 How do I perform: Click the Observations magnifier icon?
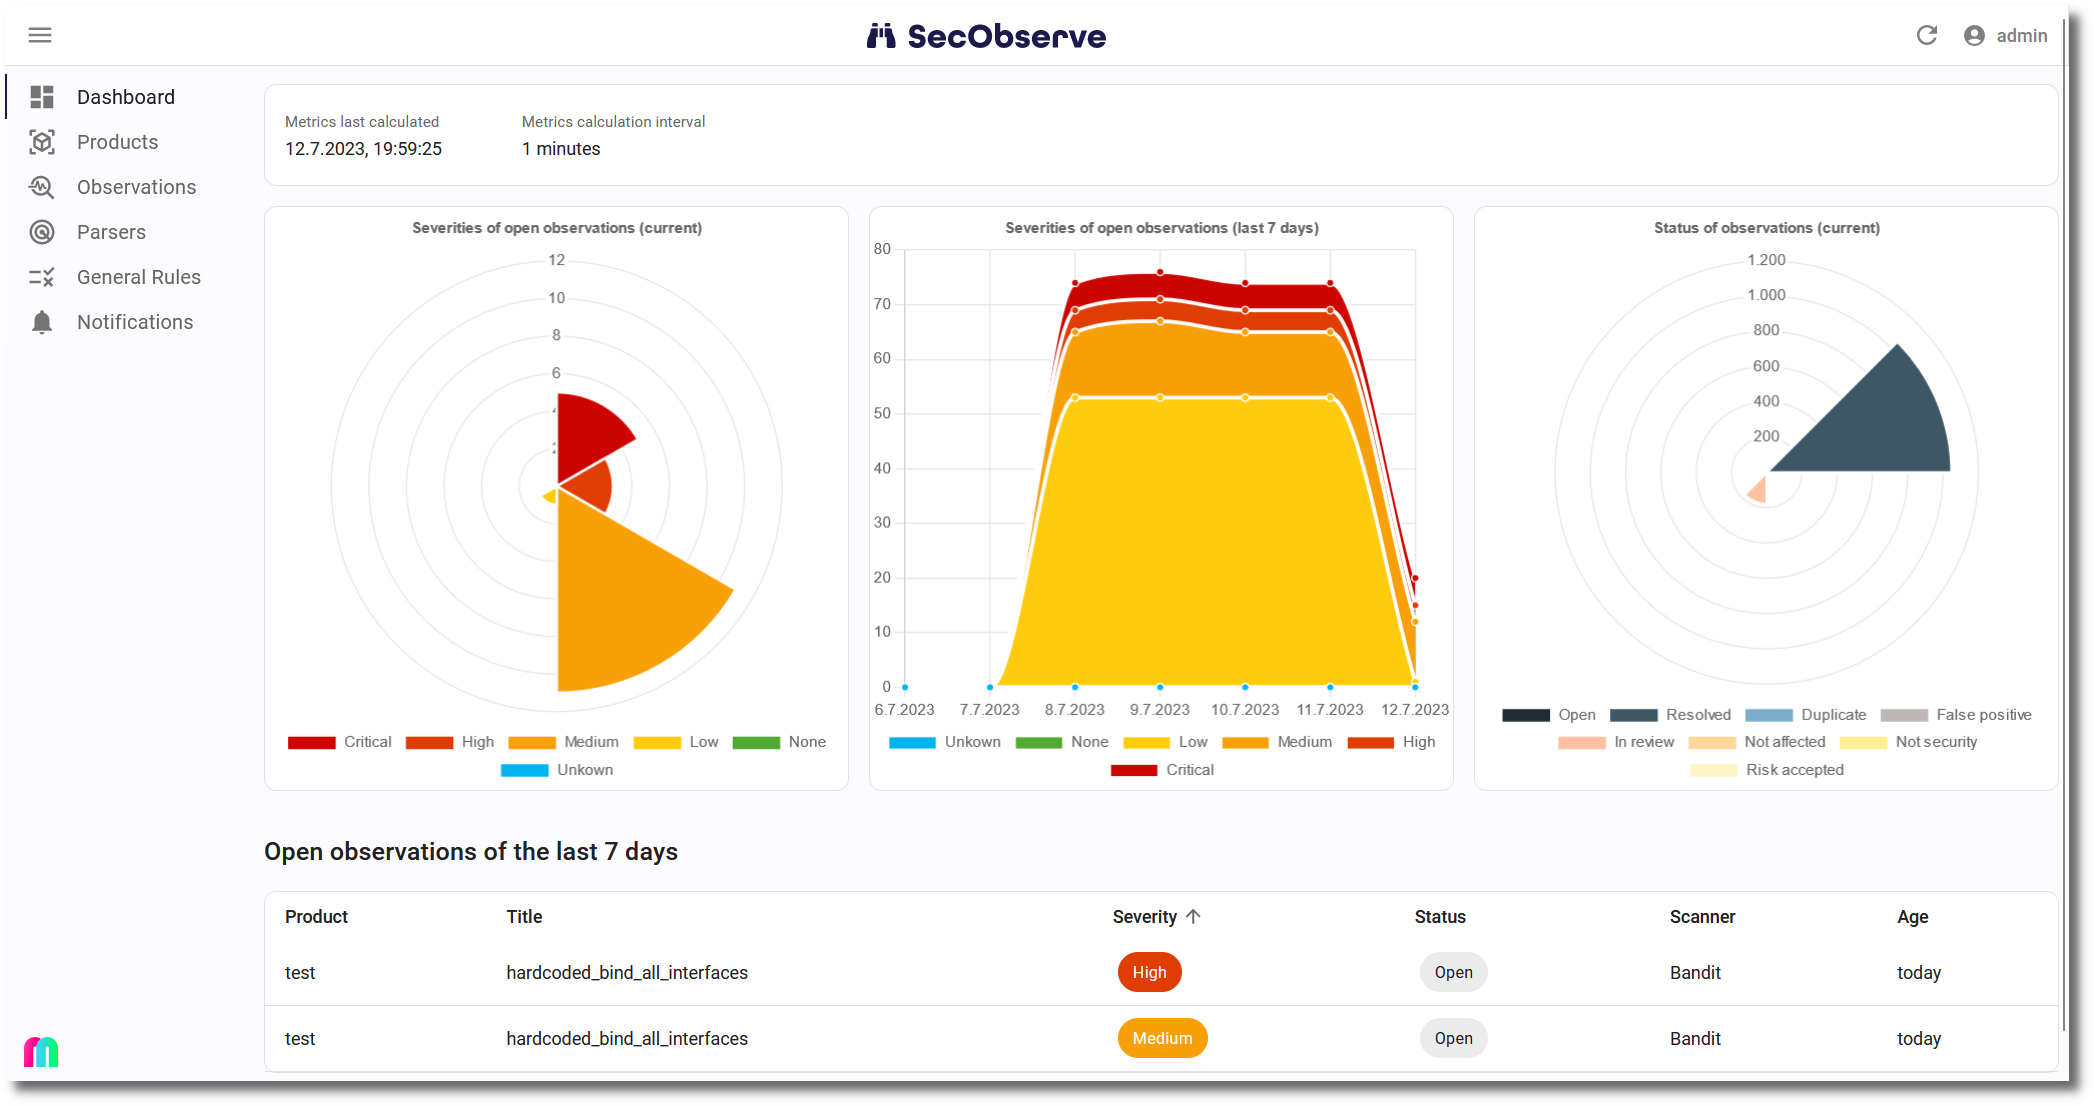42,187
